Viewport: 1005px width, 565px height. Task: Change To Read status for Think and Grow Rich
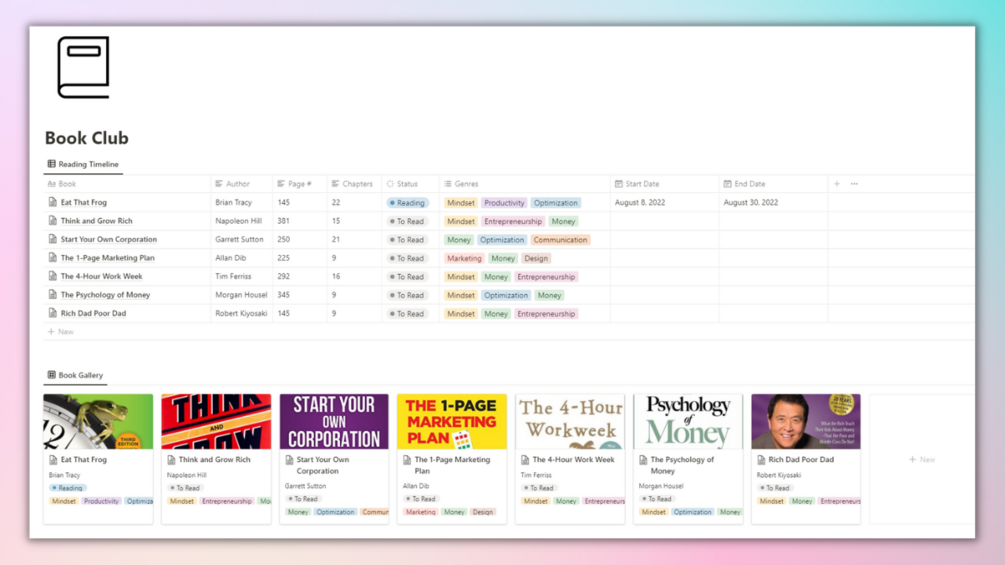tap(406, 222)
